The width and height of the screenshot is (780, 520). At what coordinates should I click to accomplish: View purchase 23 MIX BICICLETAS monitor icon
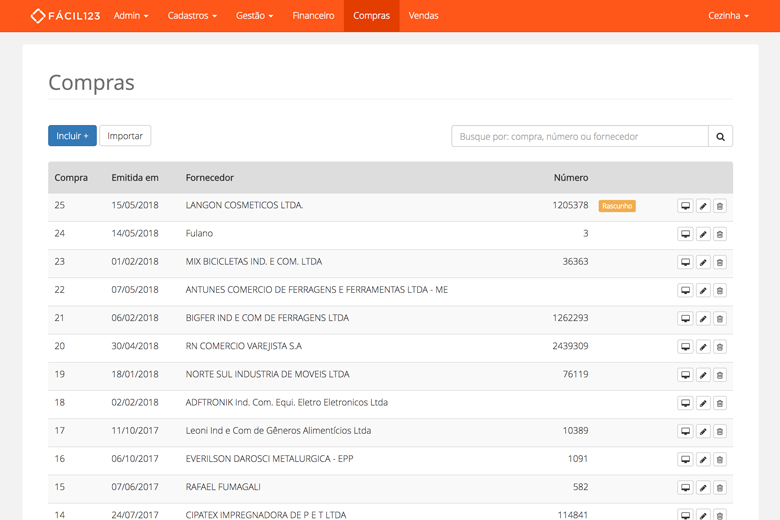tap(685, 262)
